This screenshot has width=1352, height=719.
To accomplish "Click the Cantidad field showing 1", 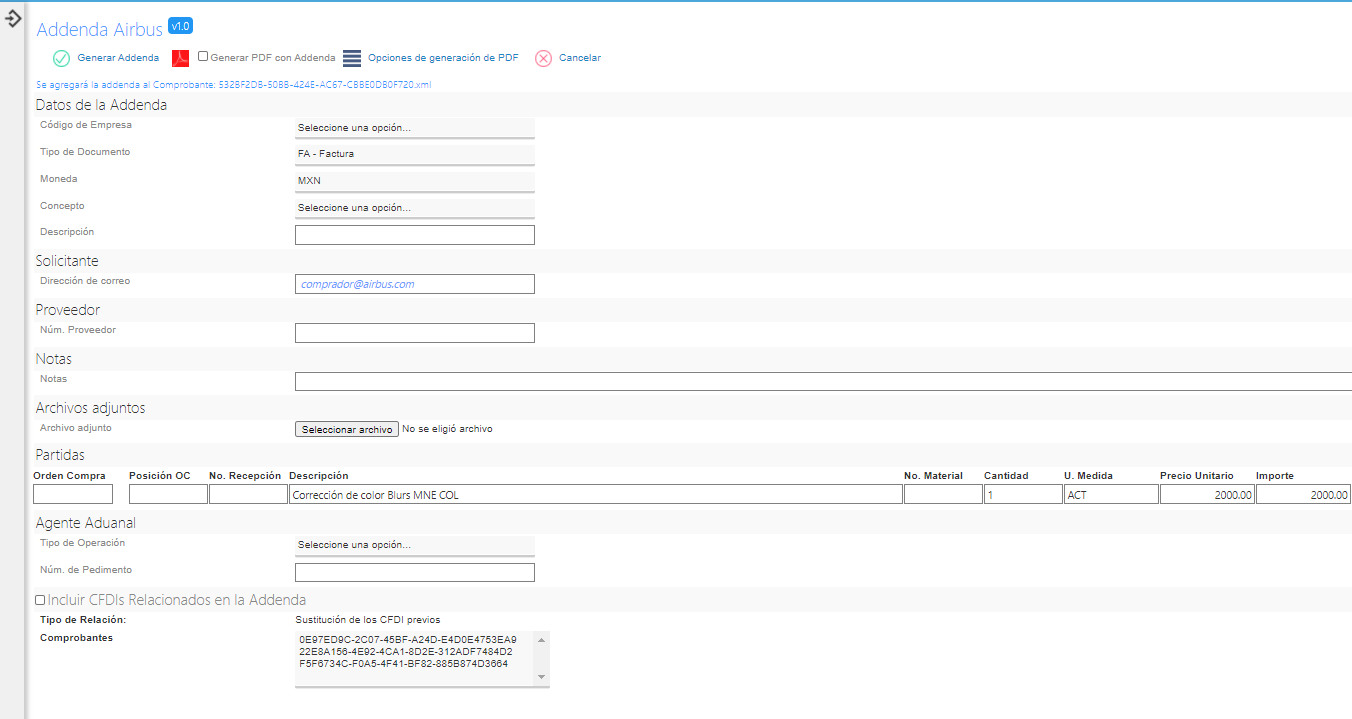I will 1023,494.
